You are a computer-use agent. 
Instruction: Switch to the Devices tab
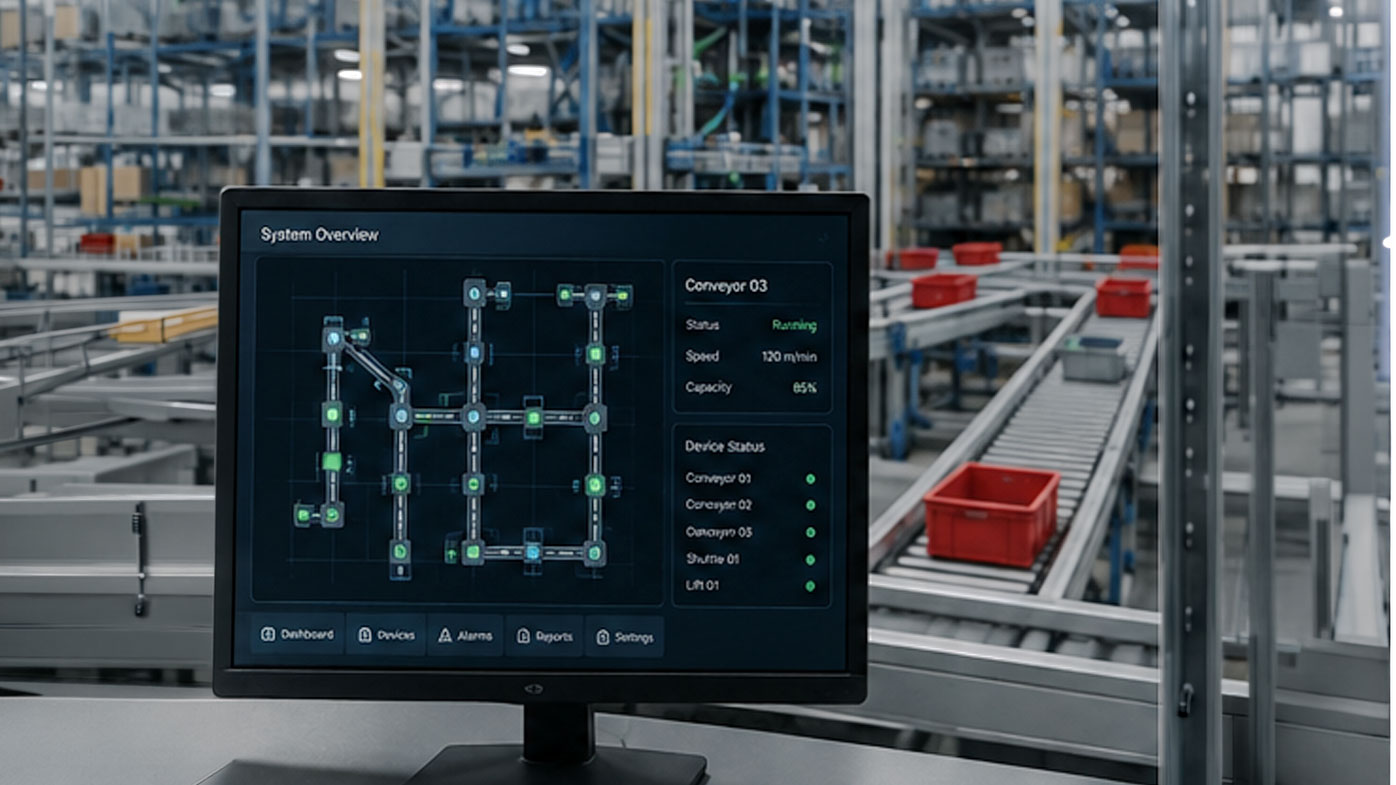tap(386, 636)
